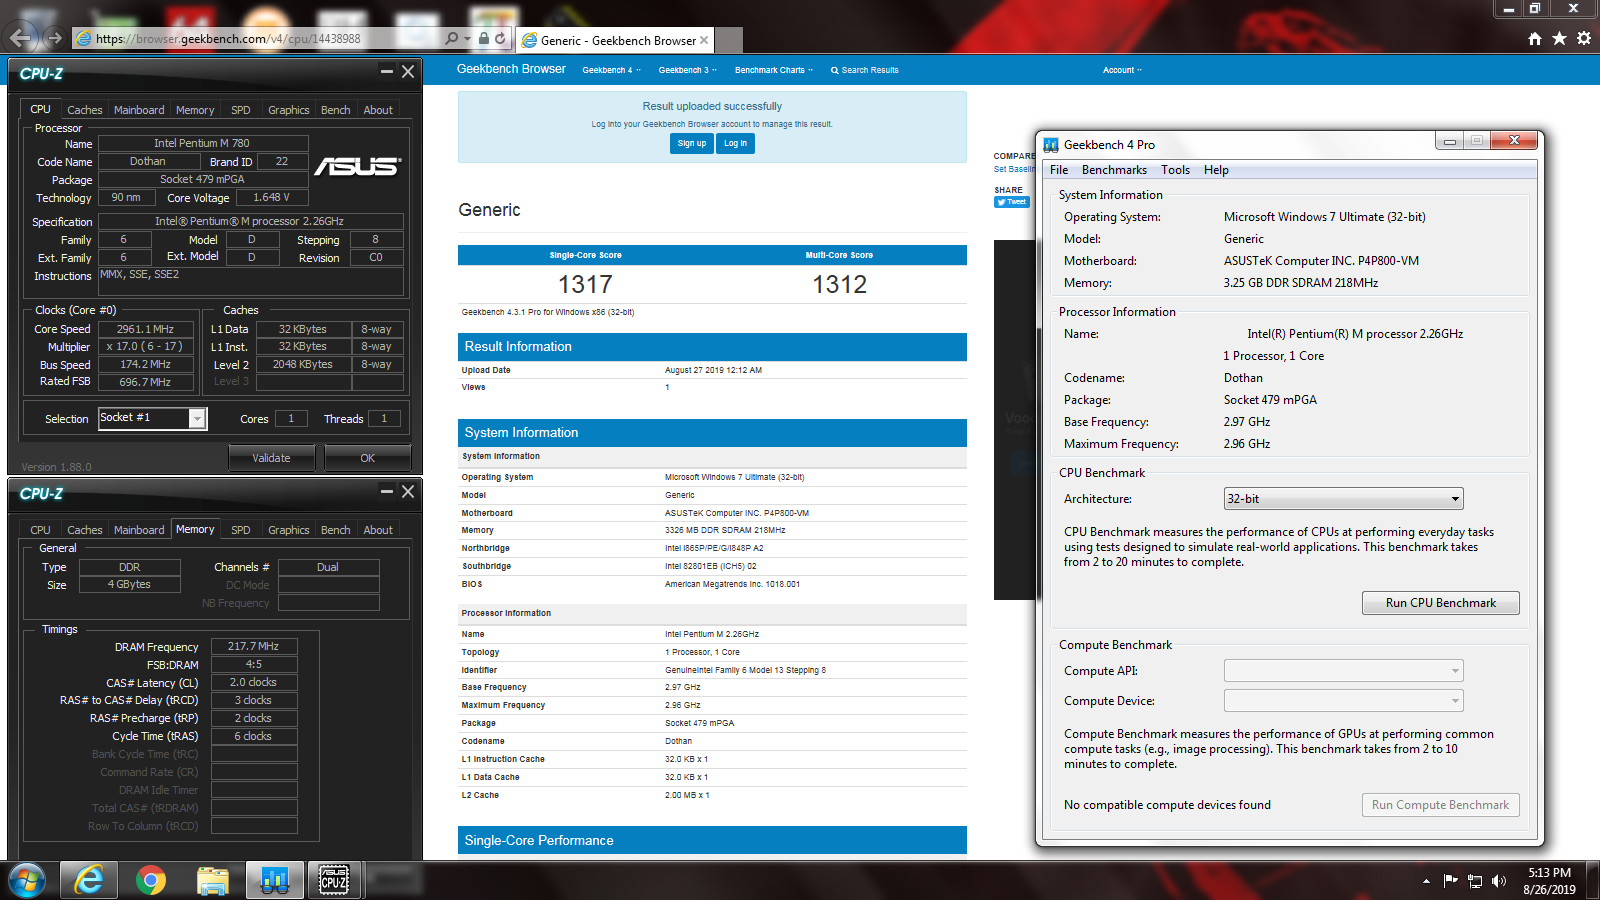Click Core Speed value 2961.1 MHz
The height and width of the screenshot is (900, 1600).
145,329
